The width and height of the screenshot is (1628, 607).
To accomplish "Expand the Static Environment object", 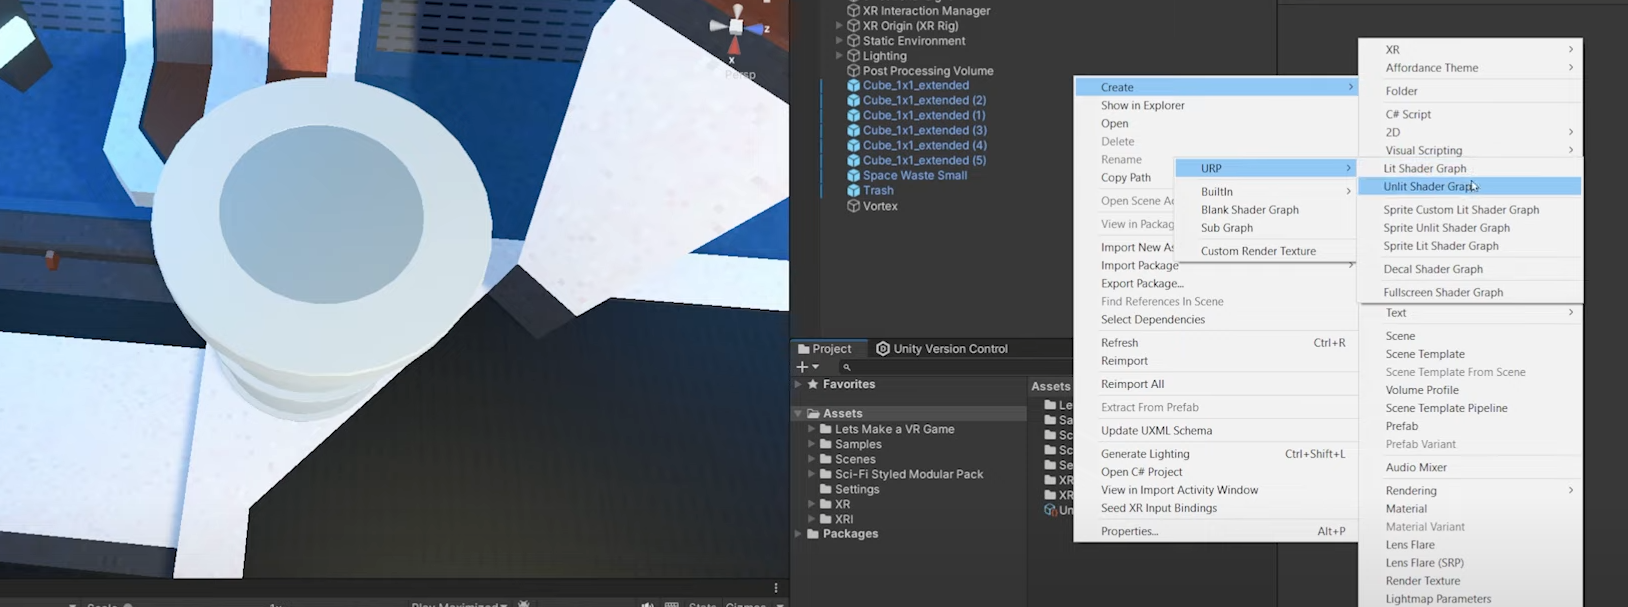I will 839,41.
